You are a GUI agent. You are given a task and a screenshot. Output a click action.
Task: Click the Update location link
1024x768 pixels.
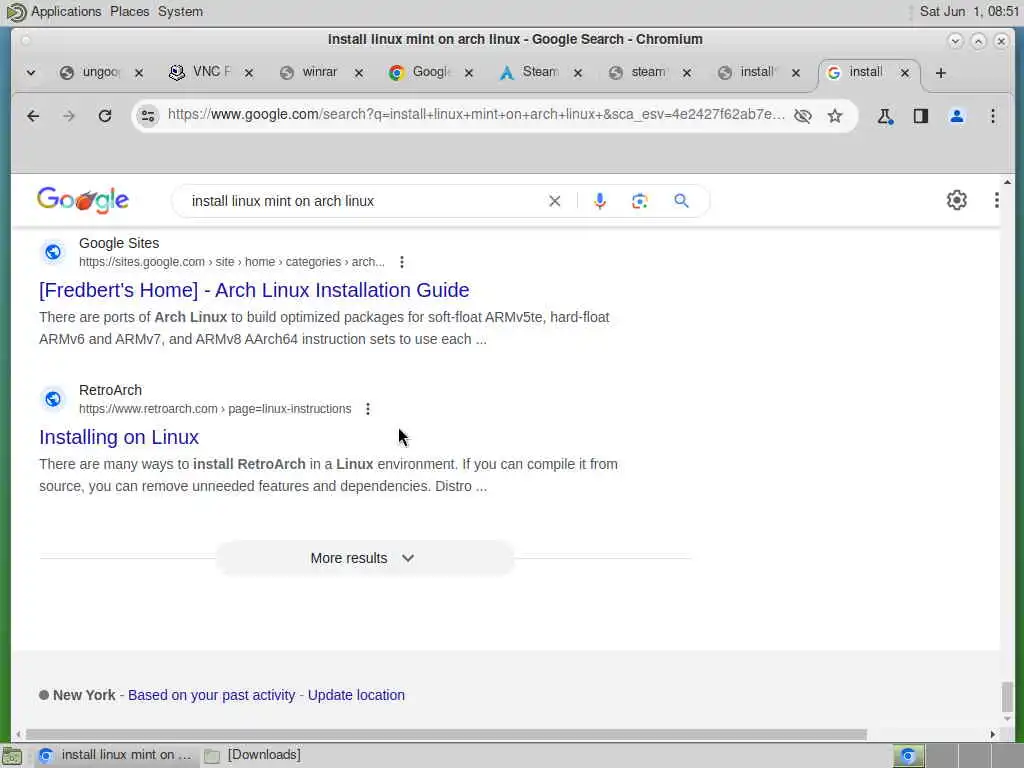(356, 695)
